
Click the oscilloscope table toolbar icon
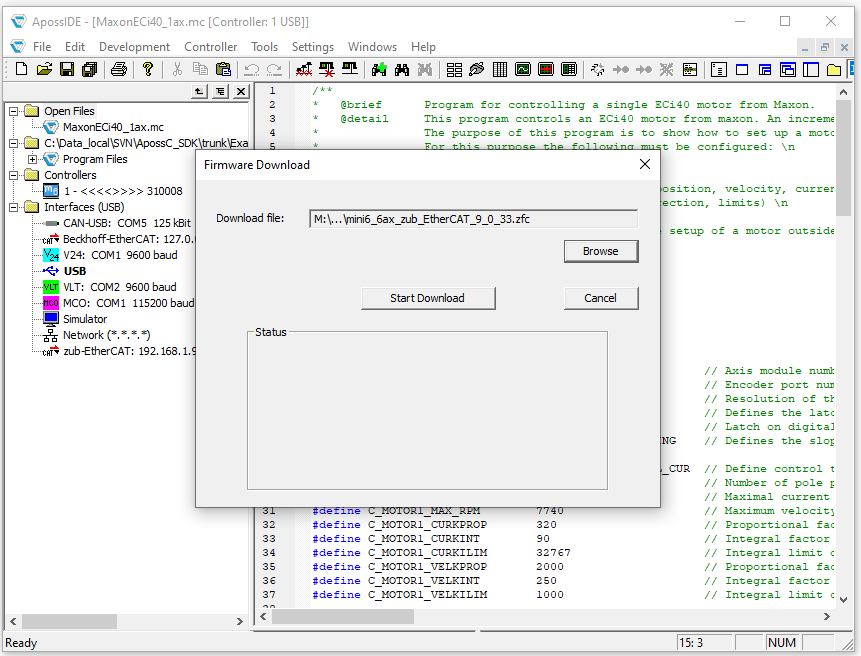click(x=569, y=69)
